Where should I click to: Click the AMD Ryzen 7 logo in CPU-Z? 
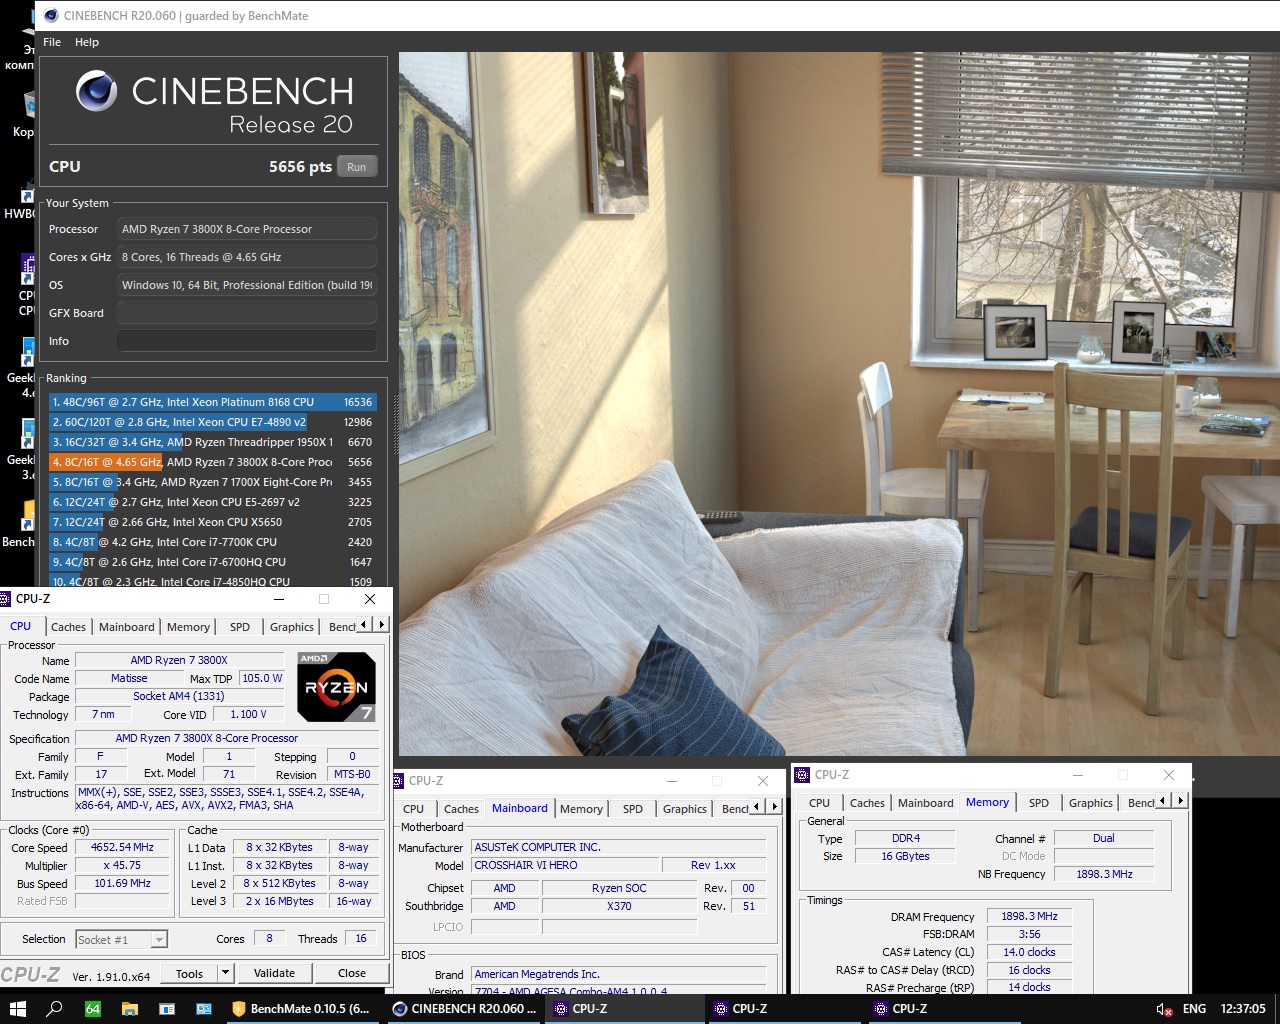pyautogui.click(x=337, y=687)
